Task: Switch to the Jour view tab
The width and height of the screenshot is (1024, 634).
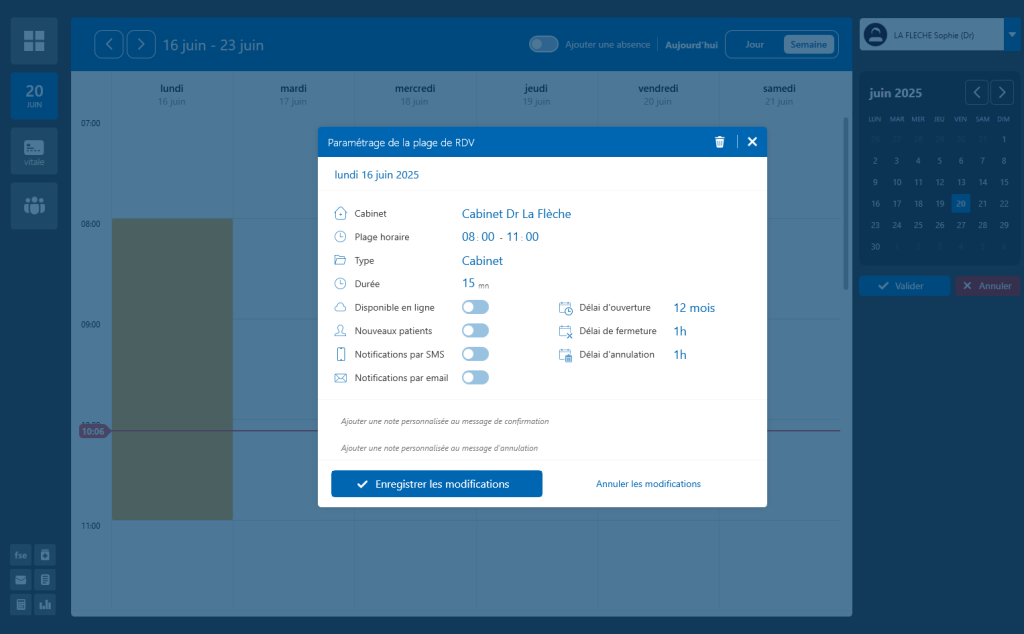Action: click(754, 45)
